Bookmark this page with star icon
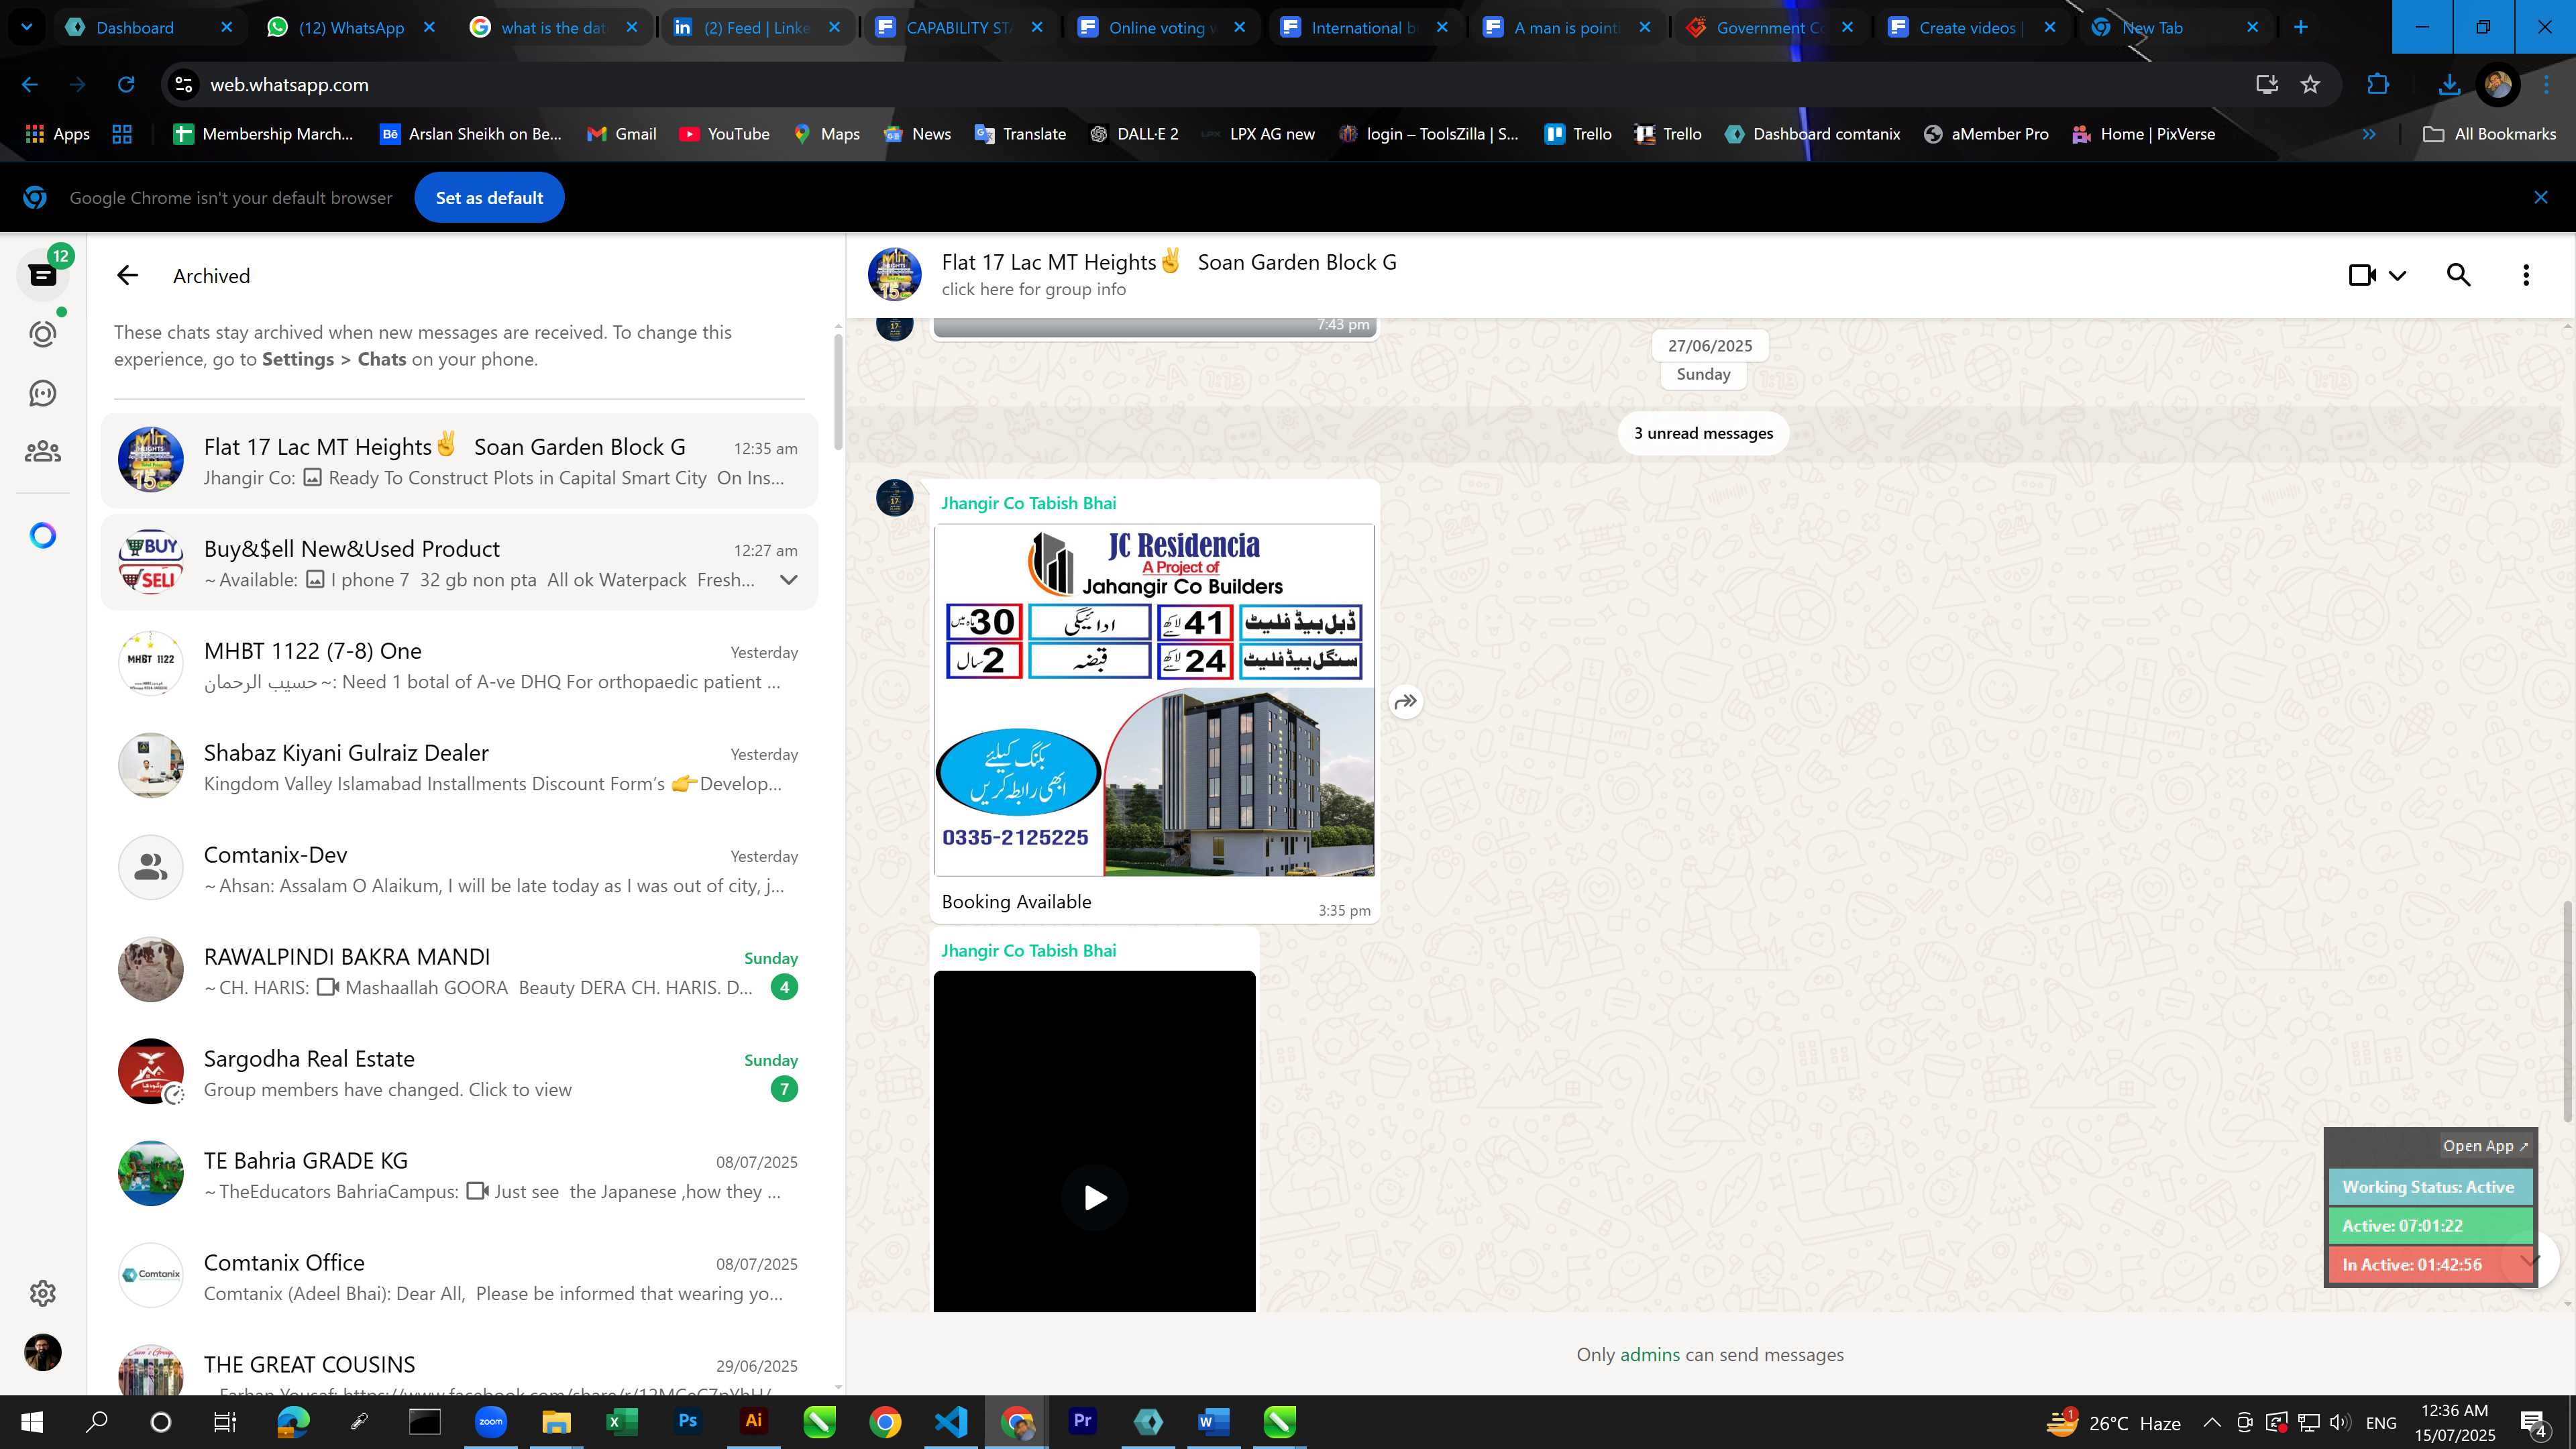This screenshot has width=2576, height=1449. click(x=2310, y=85)
